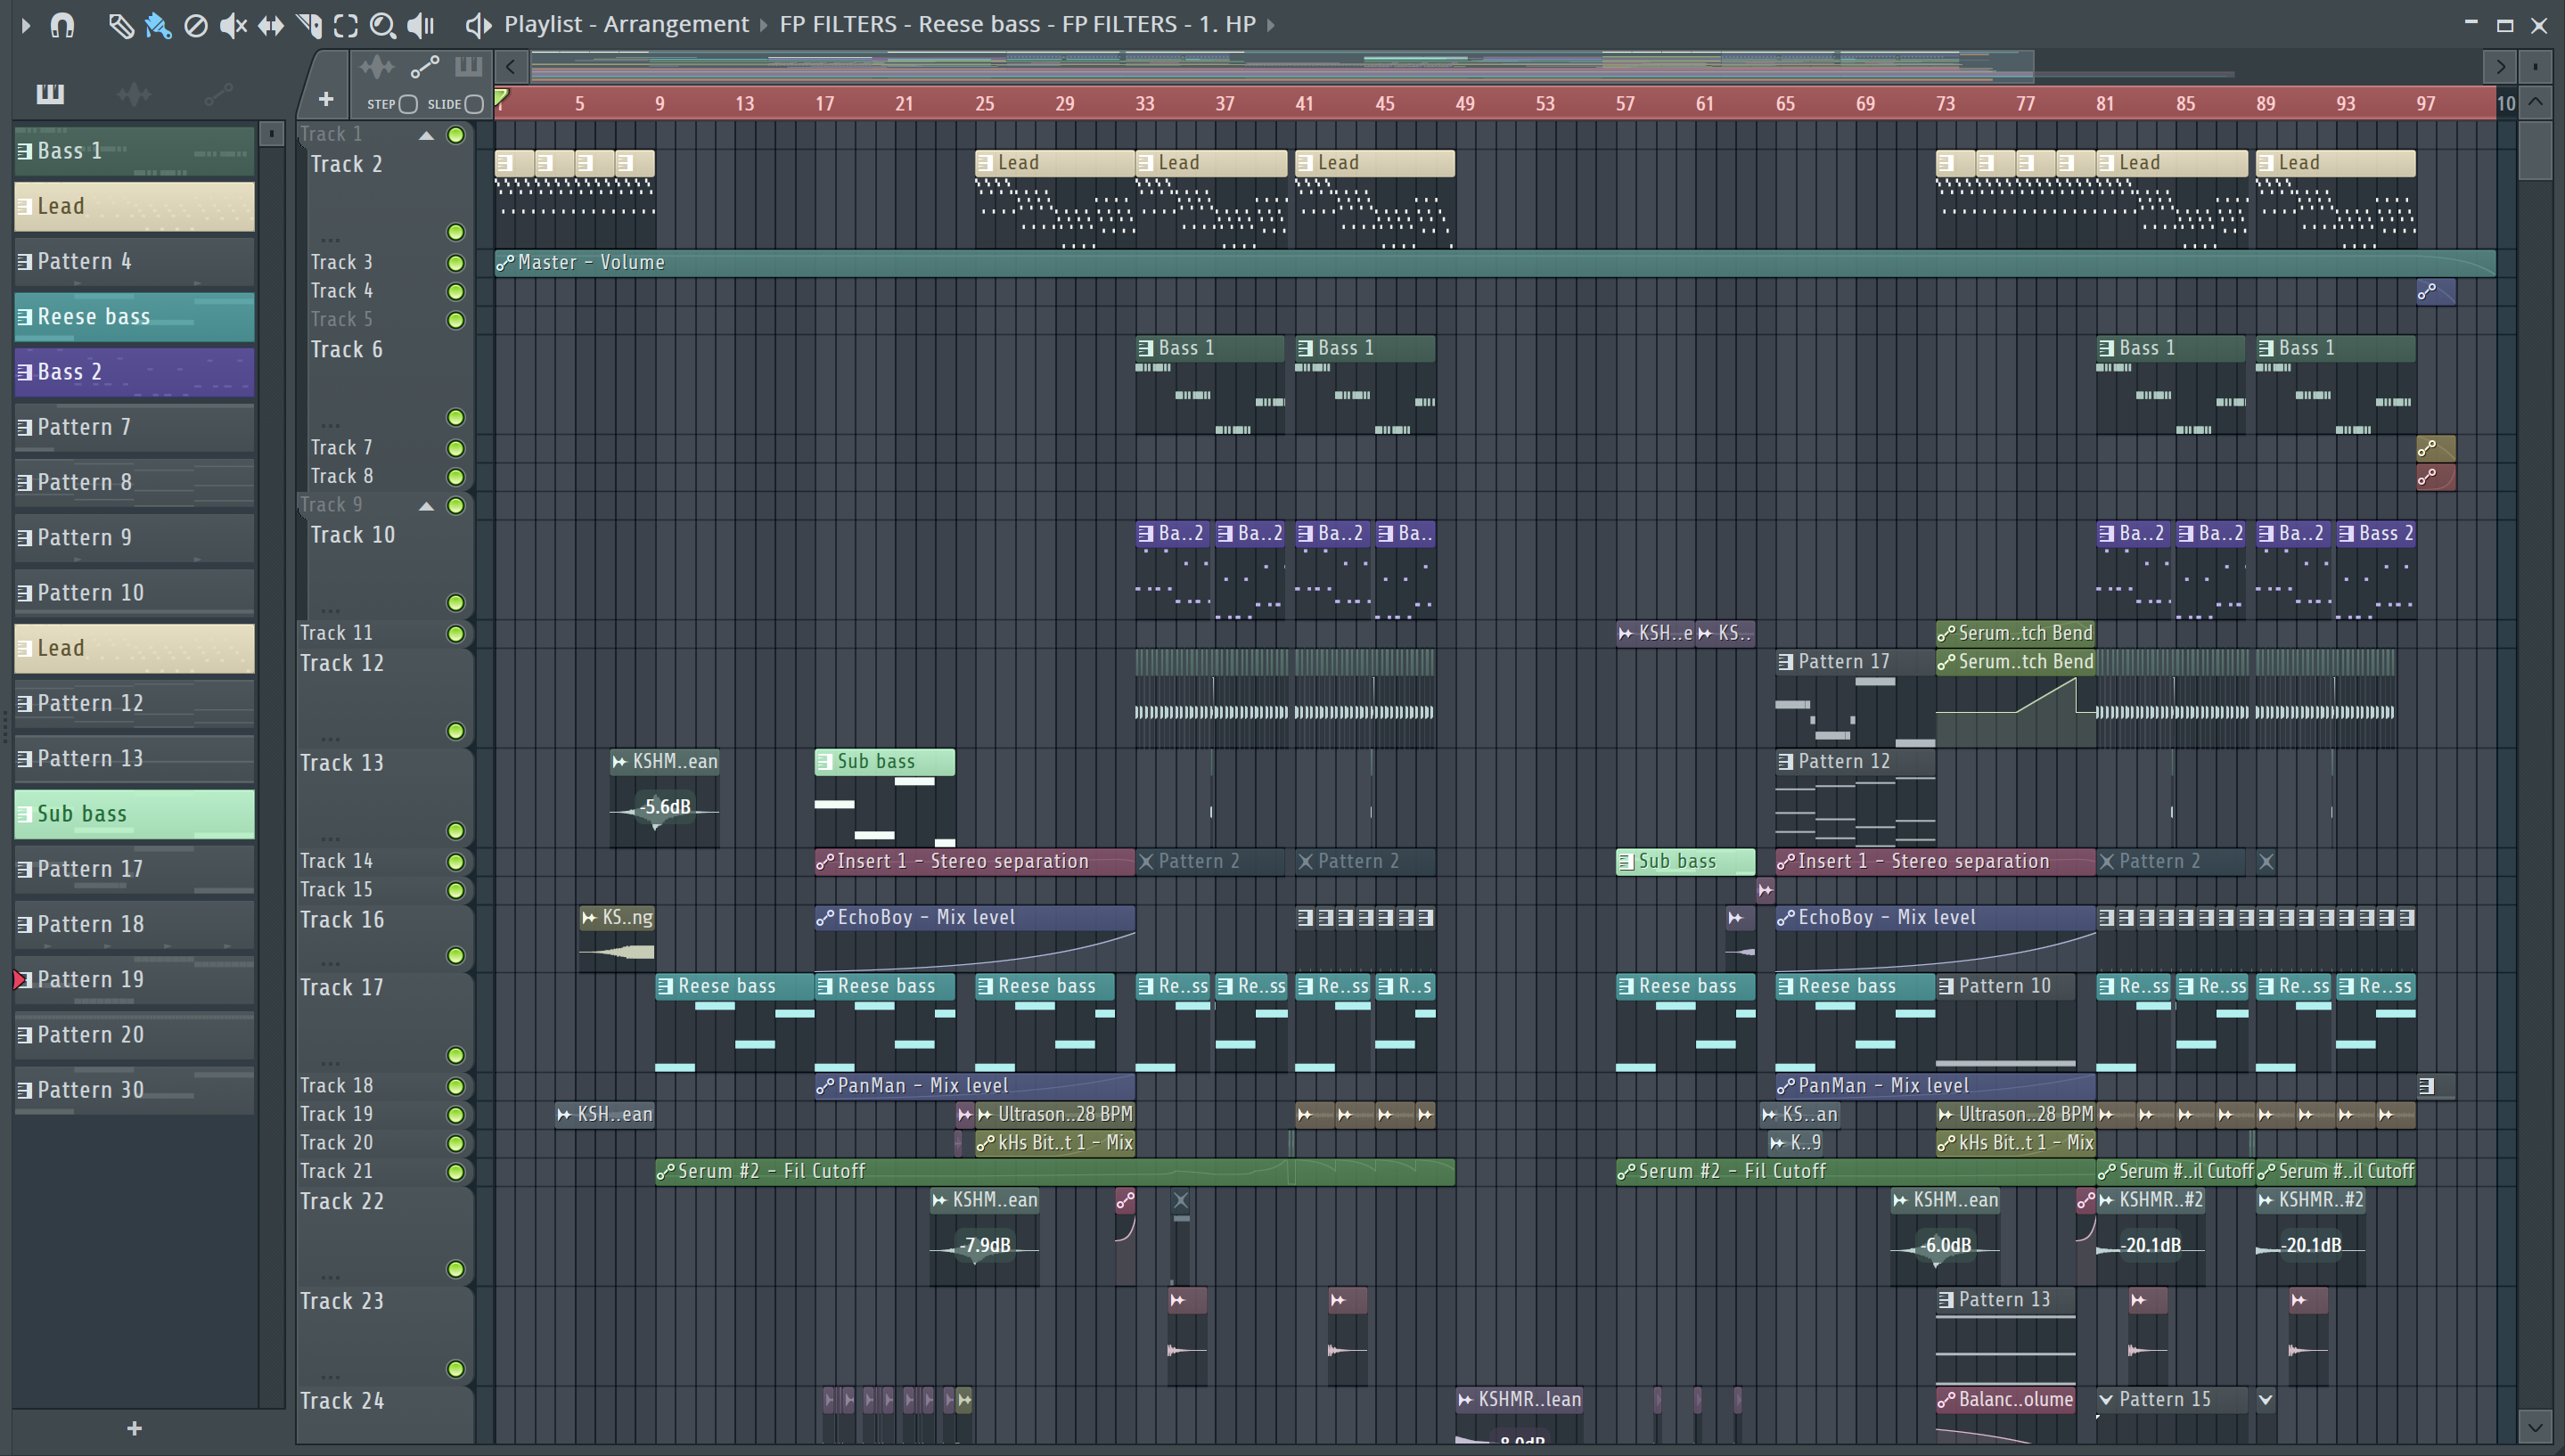Open the Balanc..olume automation clip icon
The image size is (2565, 1456).
click(1946, 1400)
